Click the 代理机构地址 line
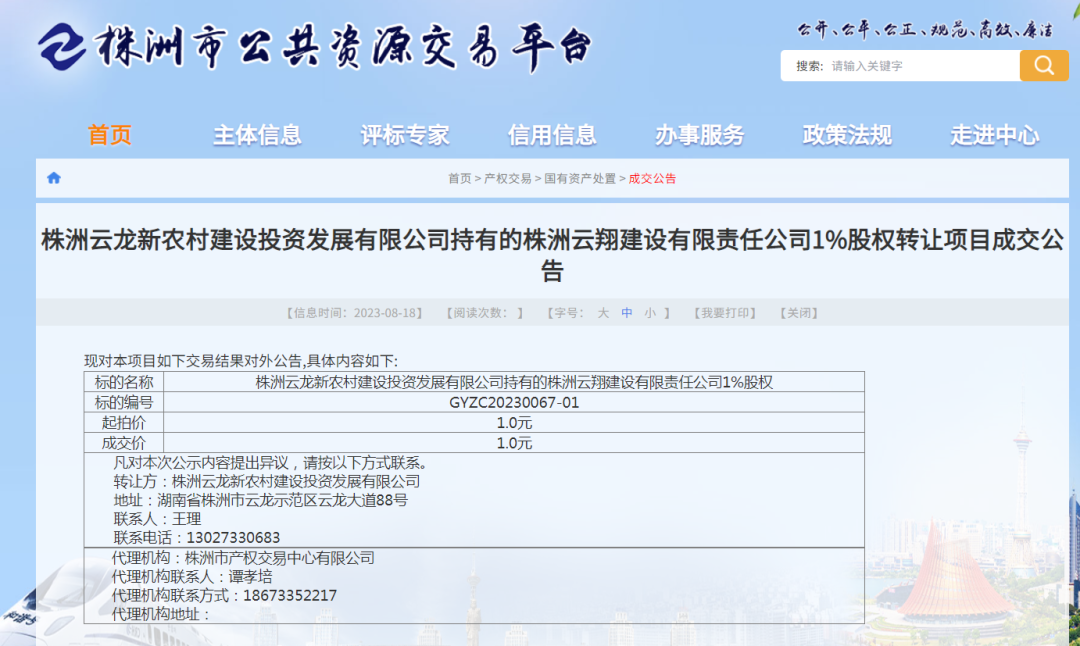This screenshot has height=646, width=1080. click(160, 614)
